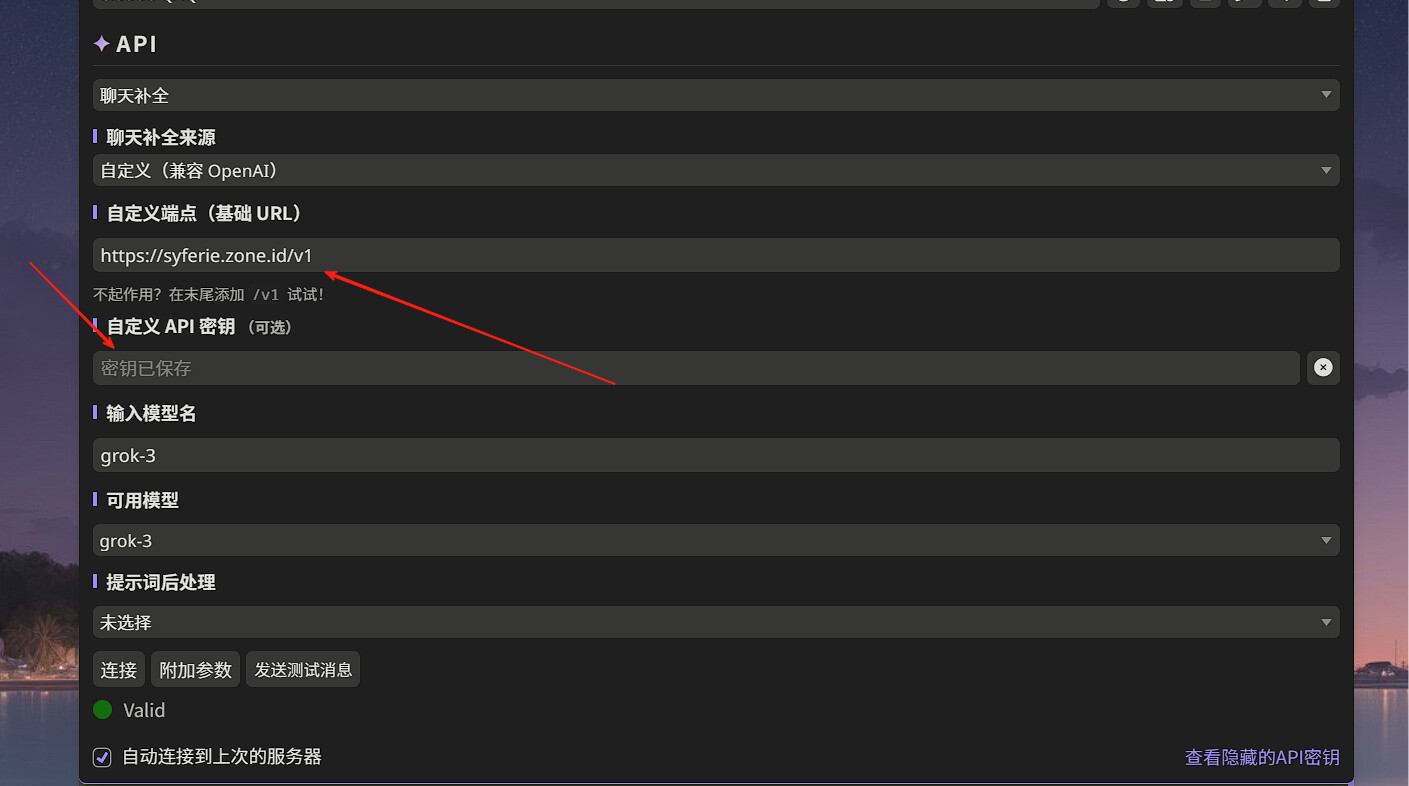The image size is (1409, 786).
Task: Click the 提示词后处理 section label
Action: 160,582
